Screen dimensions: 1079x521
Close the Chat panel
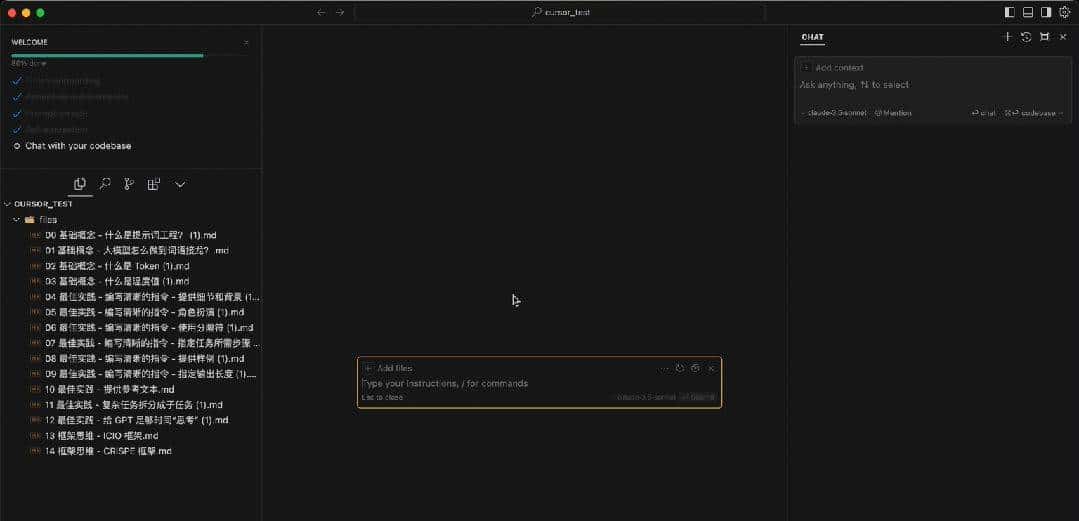pyautogui.click(x=1063, y=37)
